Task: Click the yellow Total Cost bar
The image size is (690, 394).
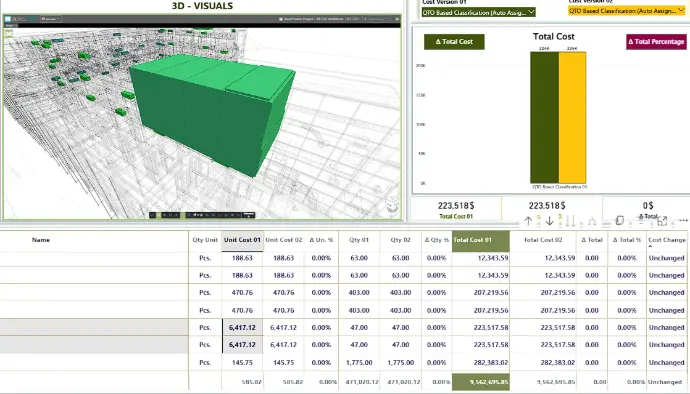Action: [x=573, y=118]
